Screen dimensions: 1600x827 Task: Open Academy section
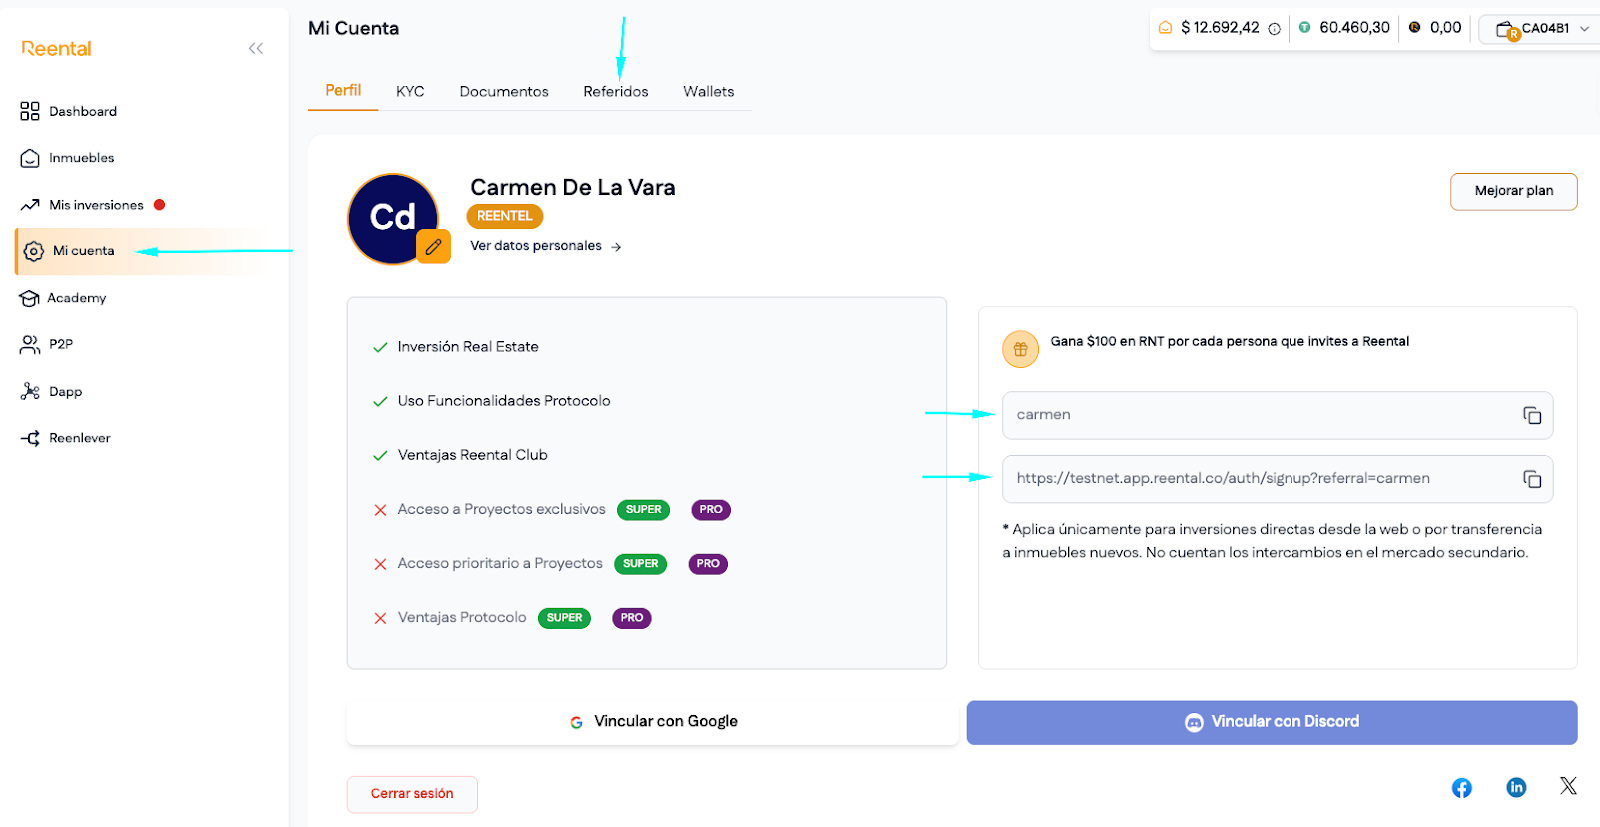76,298
